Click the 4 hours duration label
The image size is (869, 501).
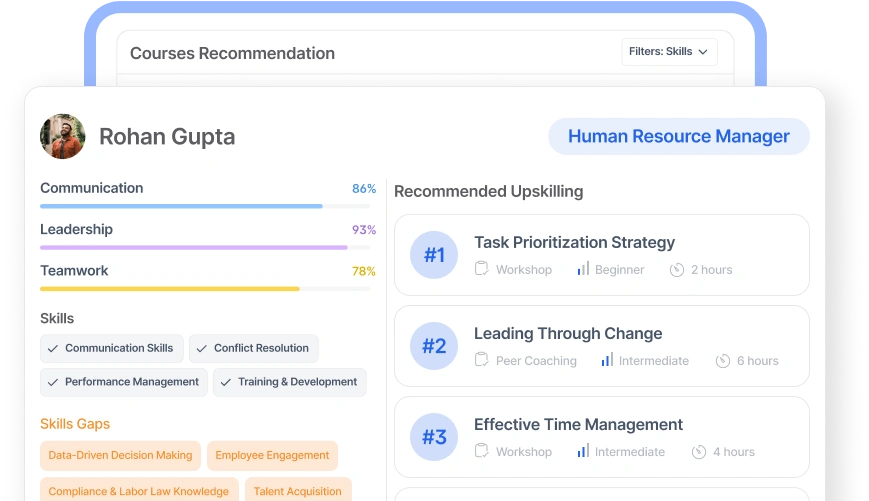pyautogui.click(x=734, y=452)
